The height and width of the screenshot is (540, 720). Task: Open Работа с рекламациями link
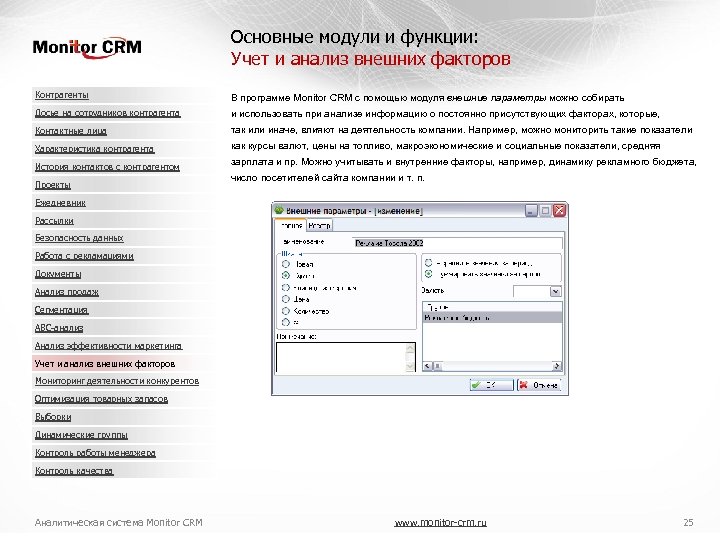pyautogui.click(x=84, y=256)
